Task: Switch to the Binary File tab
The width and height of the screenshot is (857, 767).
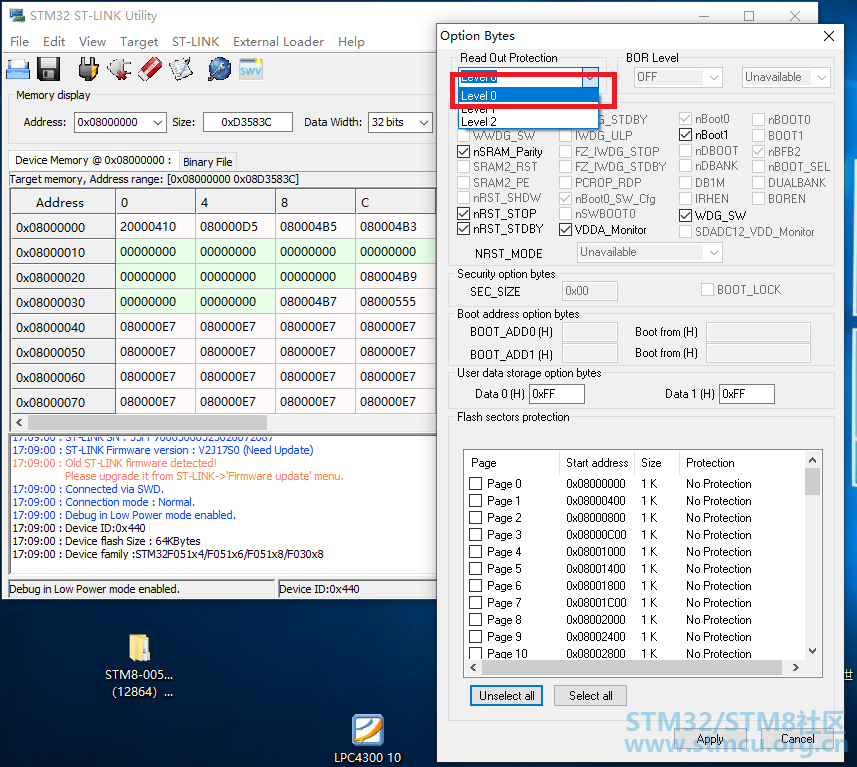Action: click(x=208, y=162)
